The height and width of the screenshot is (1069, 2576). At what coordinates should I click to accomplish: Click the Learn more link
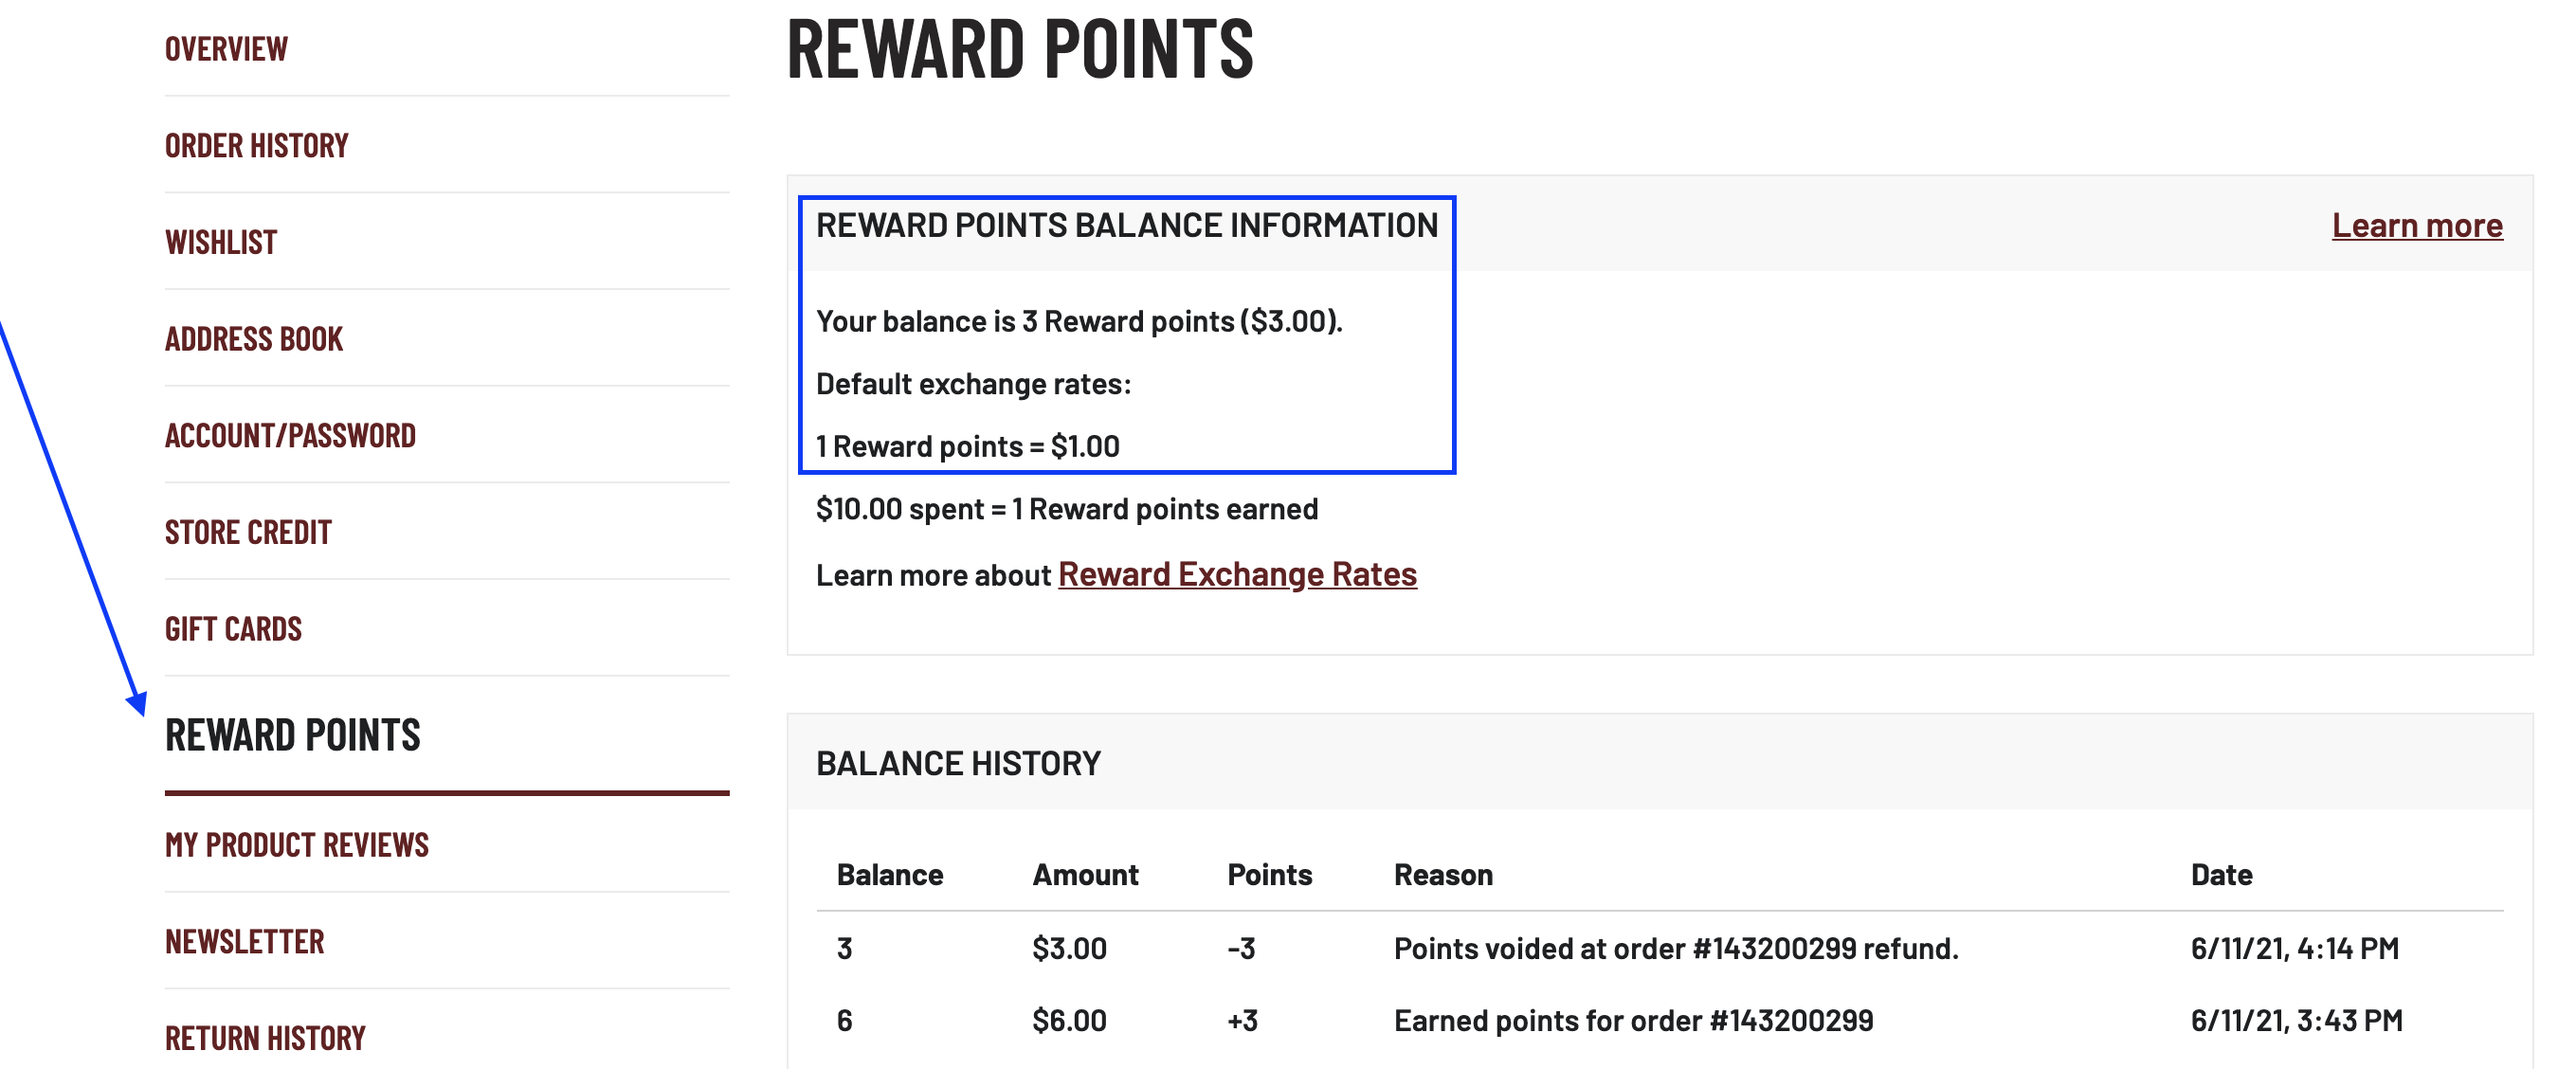pos(2416,226)
